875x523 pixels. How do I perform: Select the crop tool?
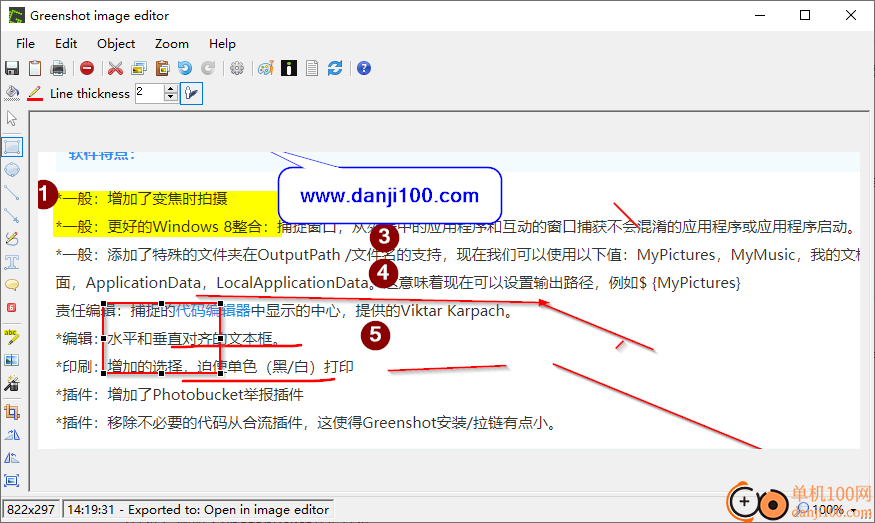point(12,412)
